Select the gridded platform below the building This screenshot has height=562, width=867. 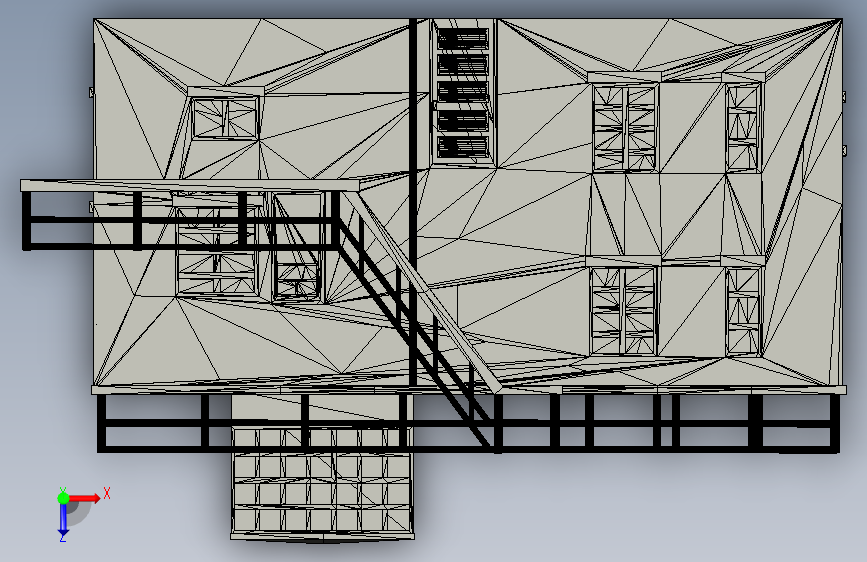point(322,481)
